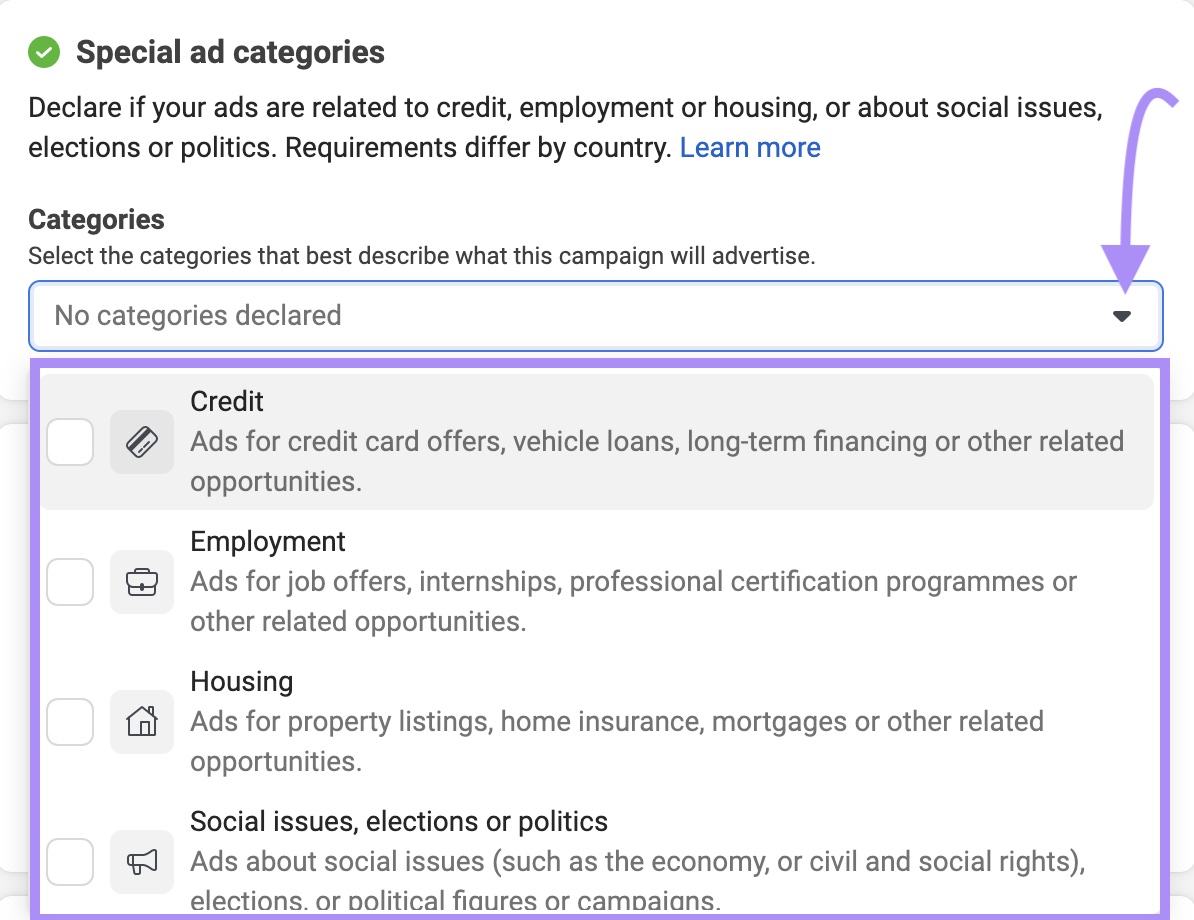
Task: Click the dropdown chevron in the categories field
Action: [1122, 315]
